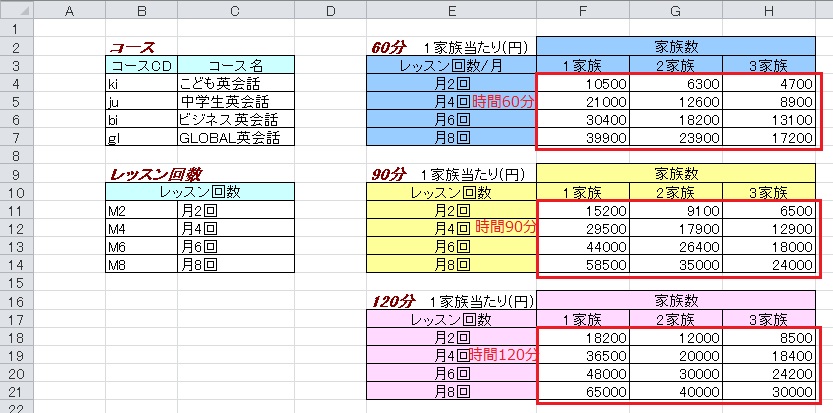Click 家族数 header in blue table
833x413 pixels.
pyautogui.click(x=676, y=47)
